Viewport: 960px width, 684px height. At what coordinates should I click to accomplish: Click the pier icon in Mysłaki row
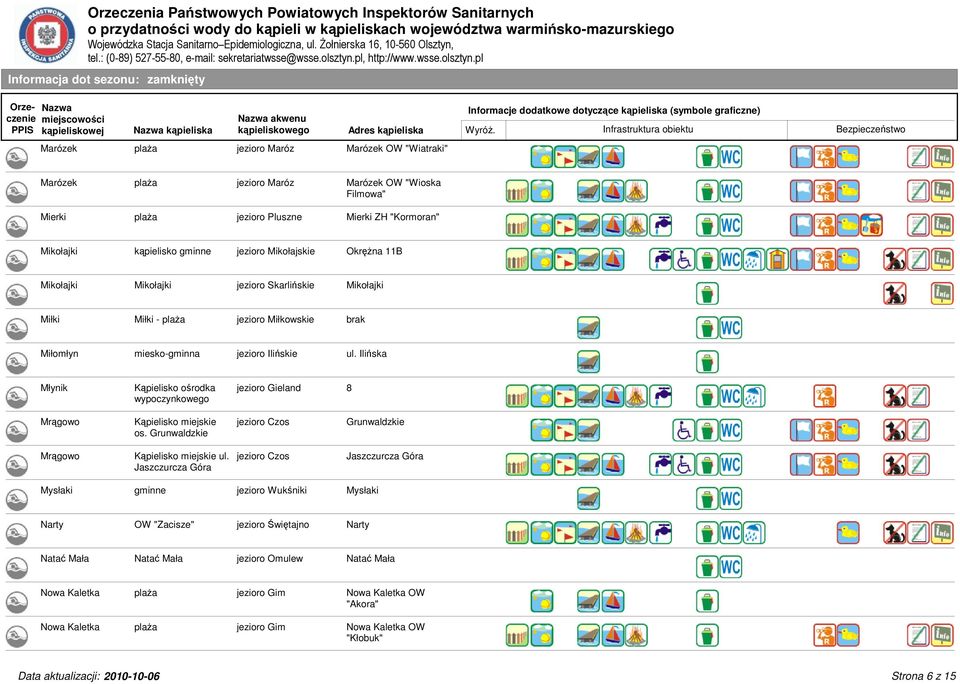pos(588,498)
